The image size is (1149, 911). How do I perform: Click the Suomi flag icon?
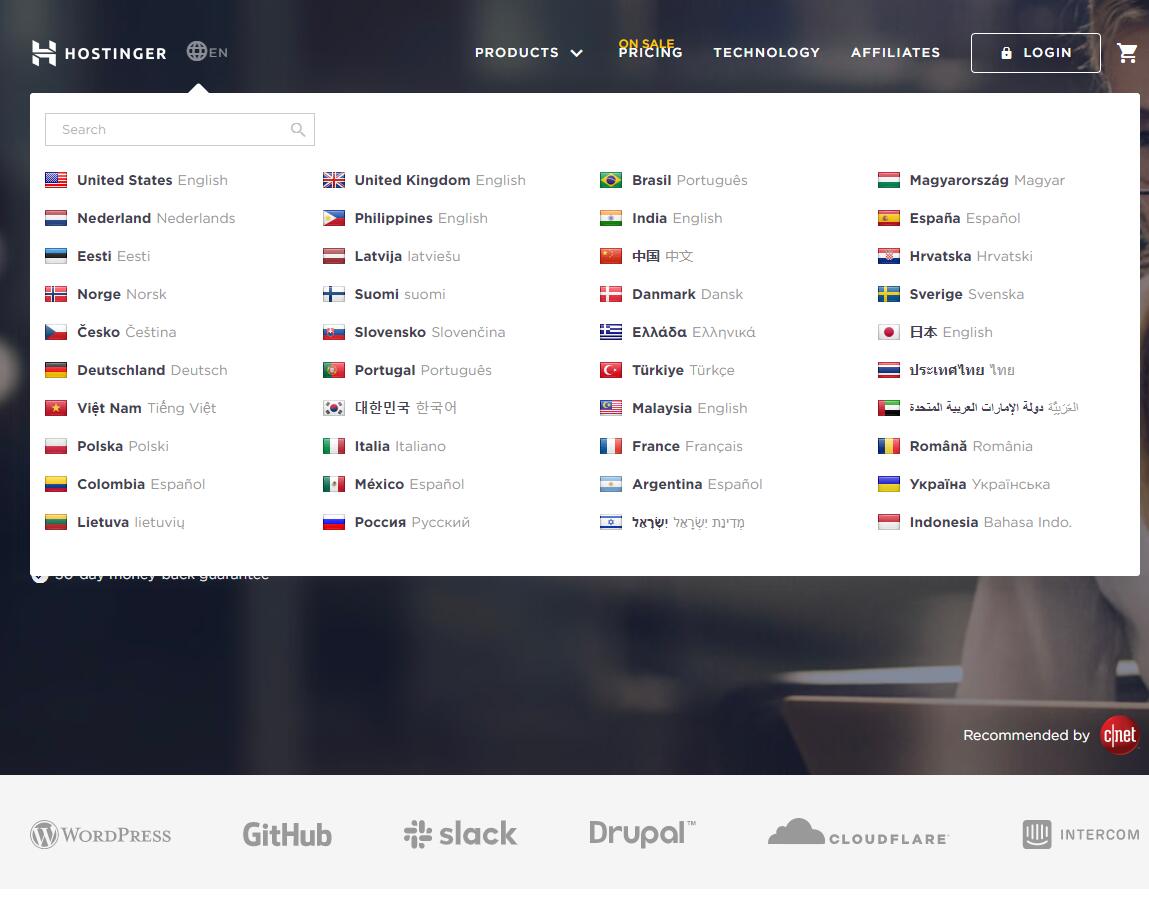(x=333, y=295)
